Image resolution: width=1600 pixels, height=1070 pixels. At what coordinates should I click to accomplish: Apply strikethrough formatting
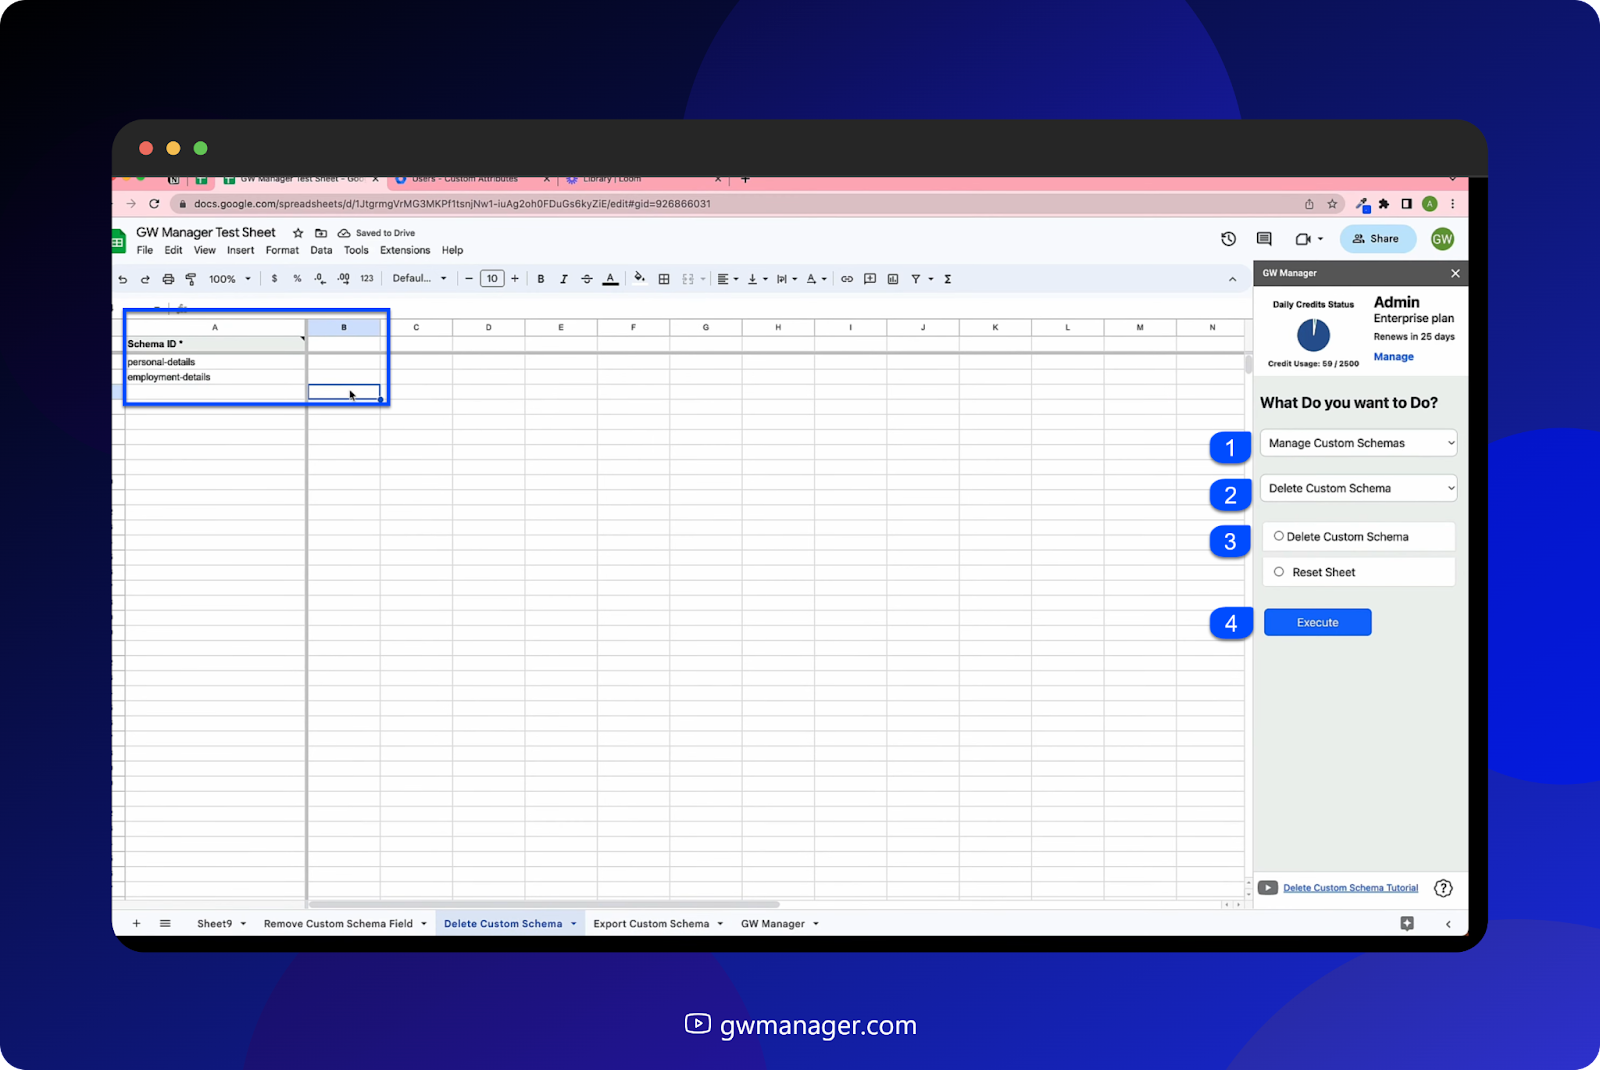click(587, 279)
